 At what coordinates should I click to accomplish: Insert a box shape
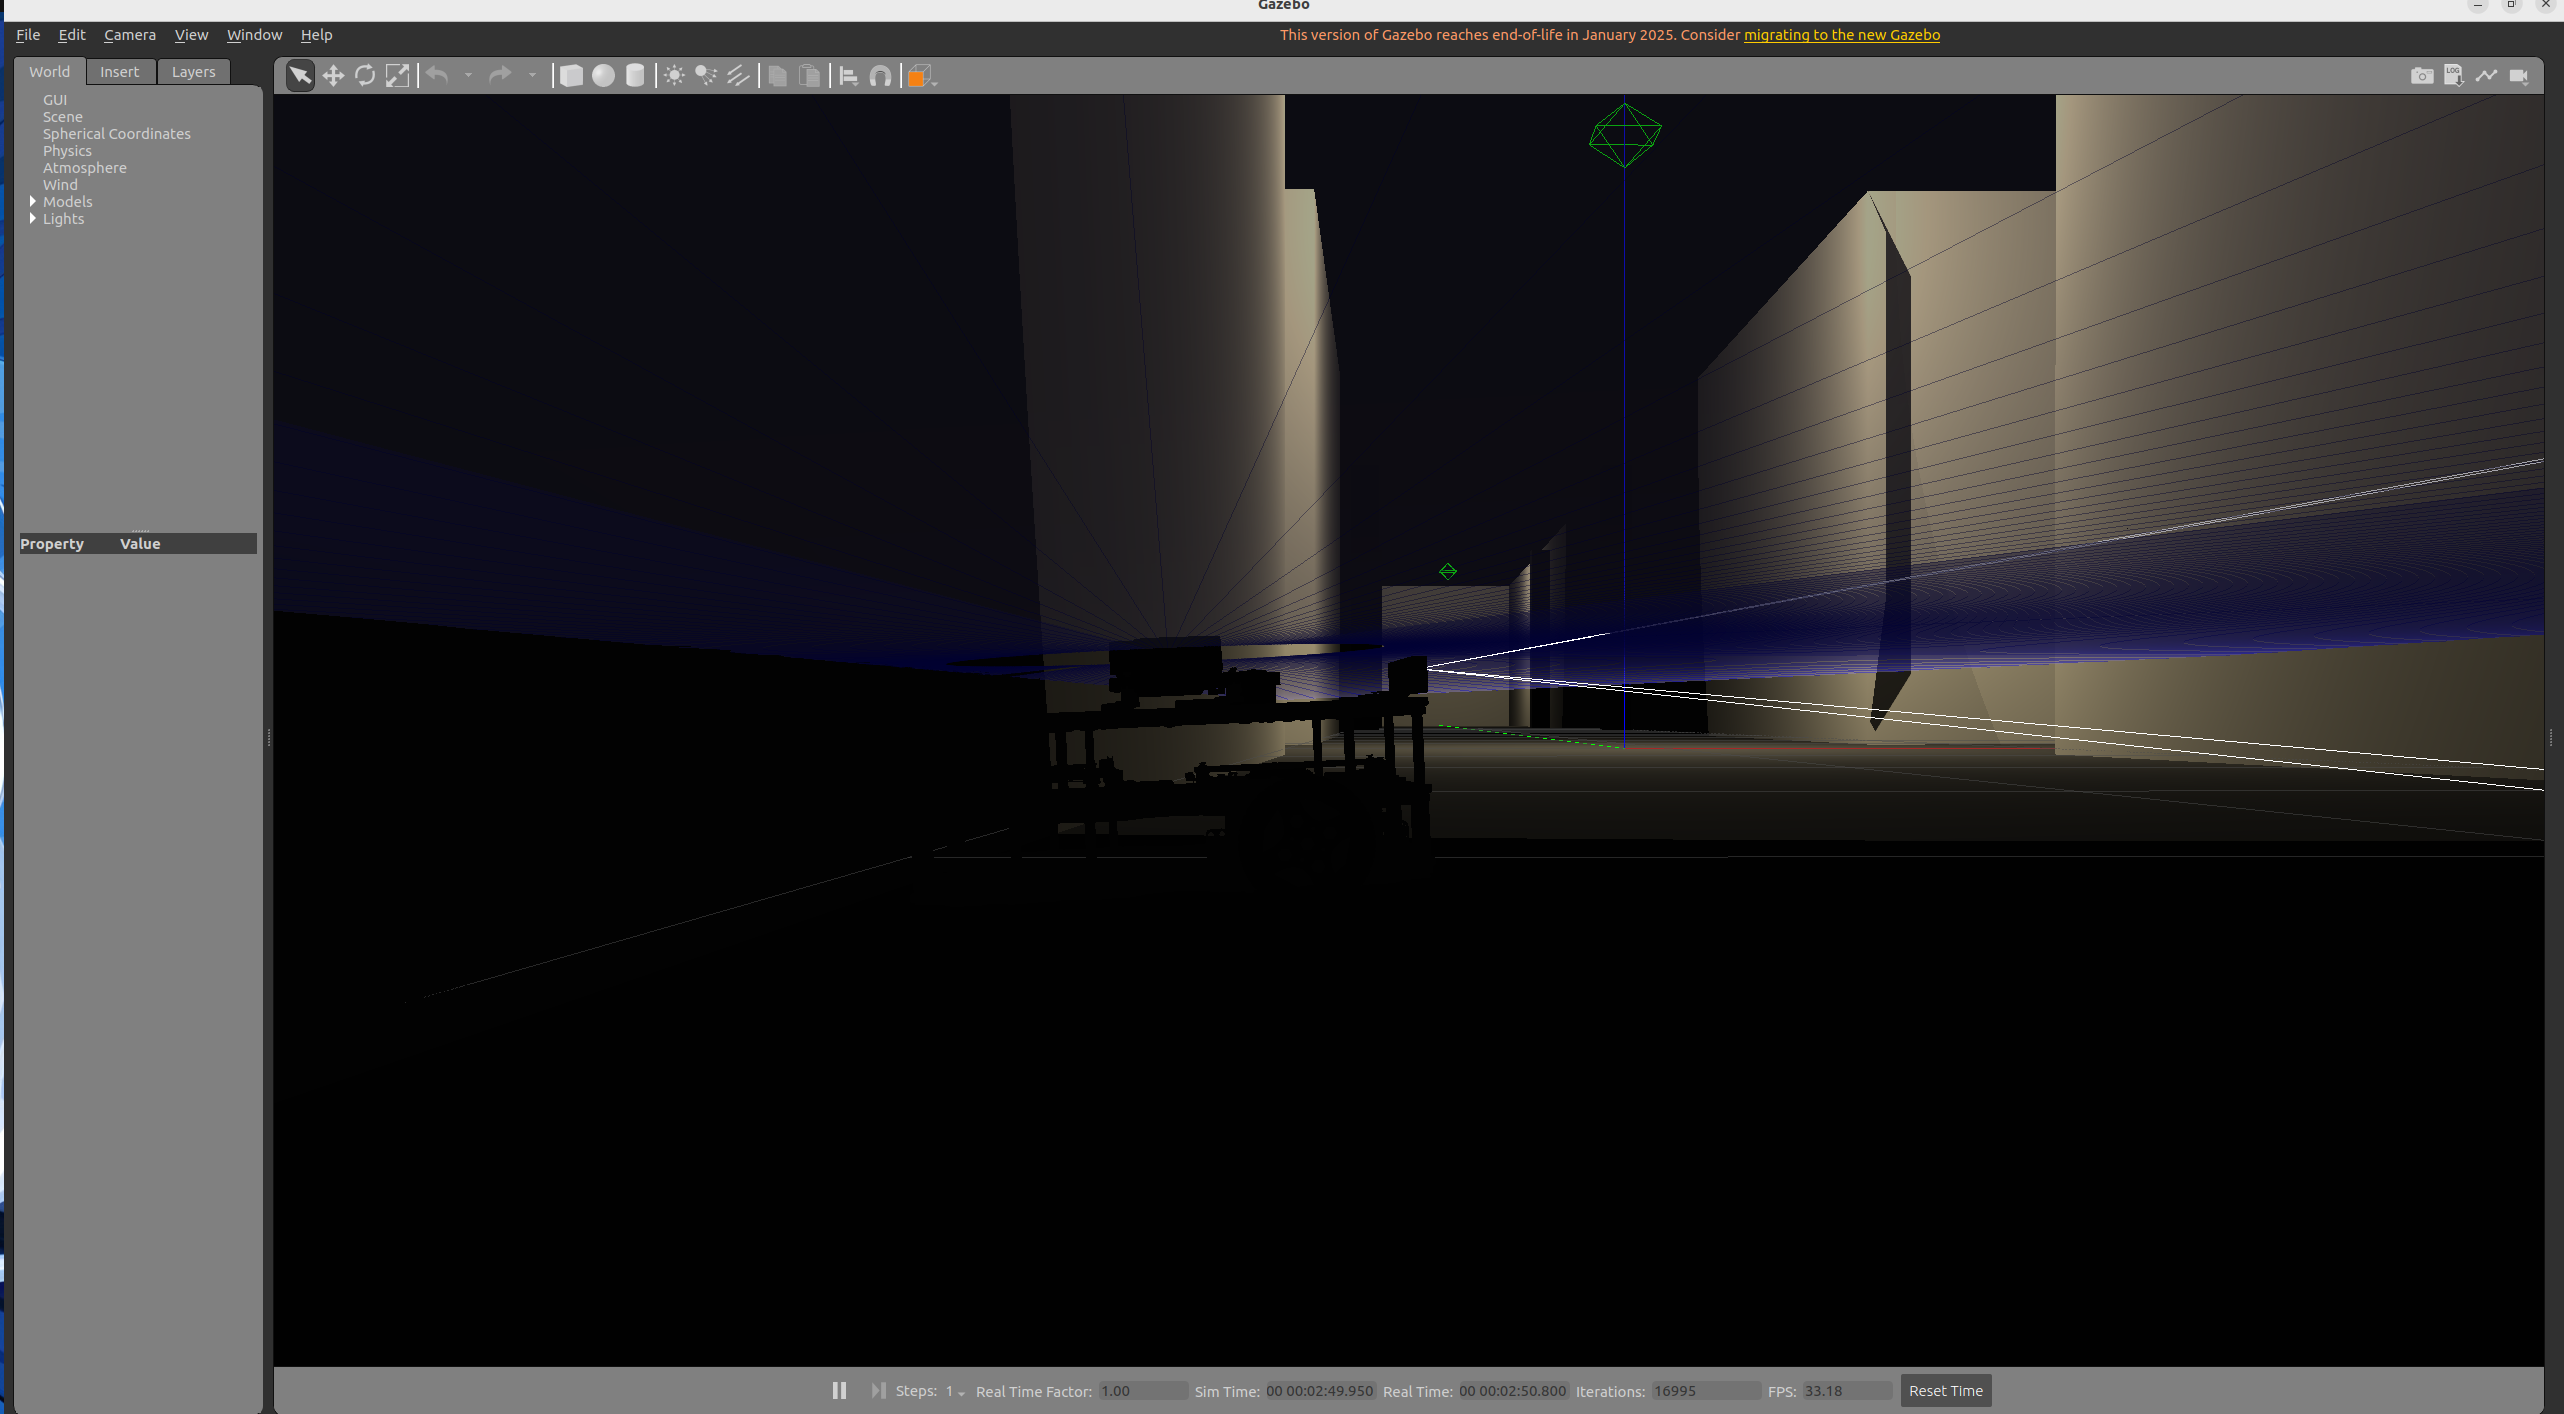click(571, 76)
